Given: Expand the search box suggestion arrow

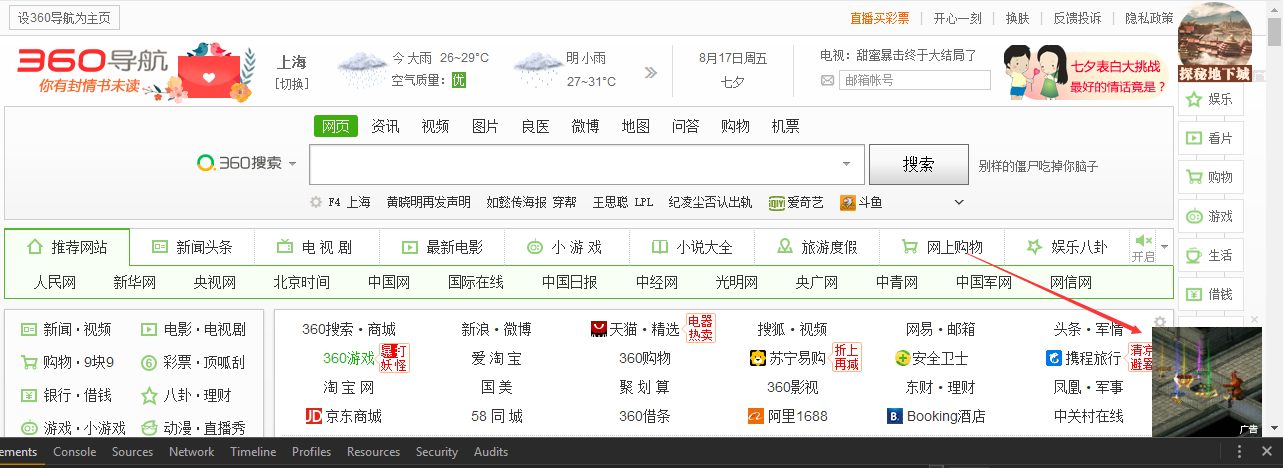Looking at the screenshot, I should tap(847, 164).
